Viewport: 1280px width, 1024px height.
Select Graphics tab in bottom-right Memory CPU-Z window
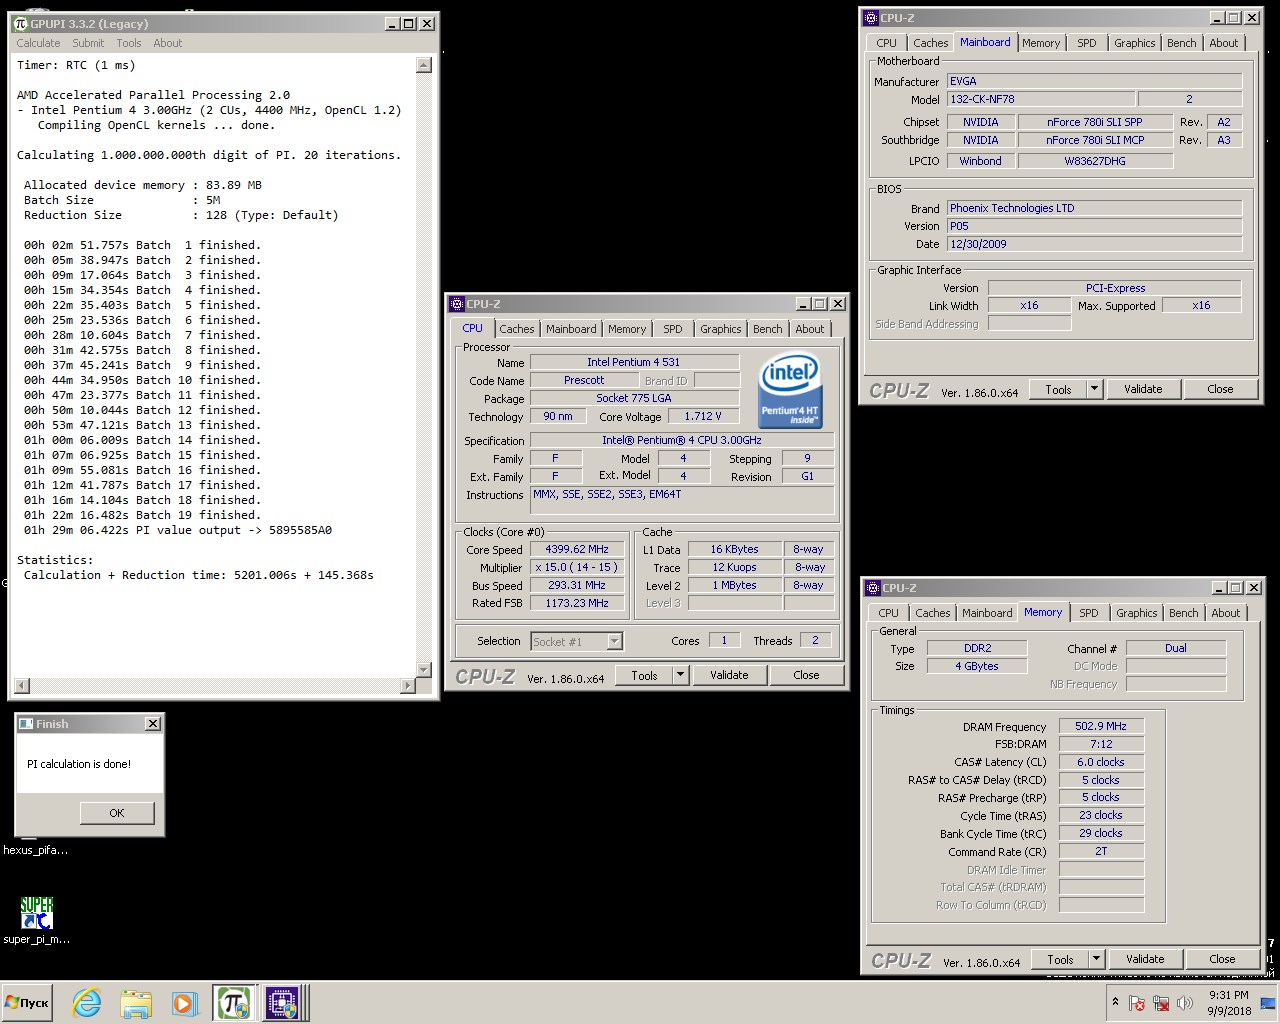coord(1137,613)
